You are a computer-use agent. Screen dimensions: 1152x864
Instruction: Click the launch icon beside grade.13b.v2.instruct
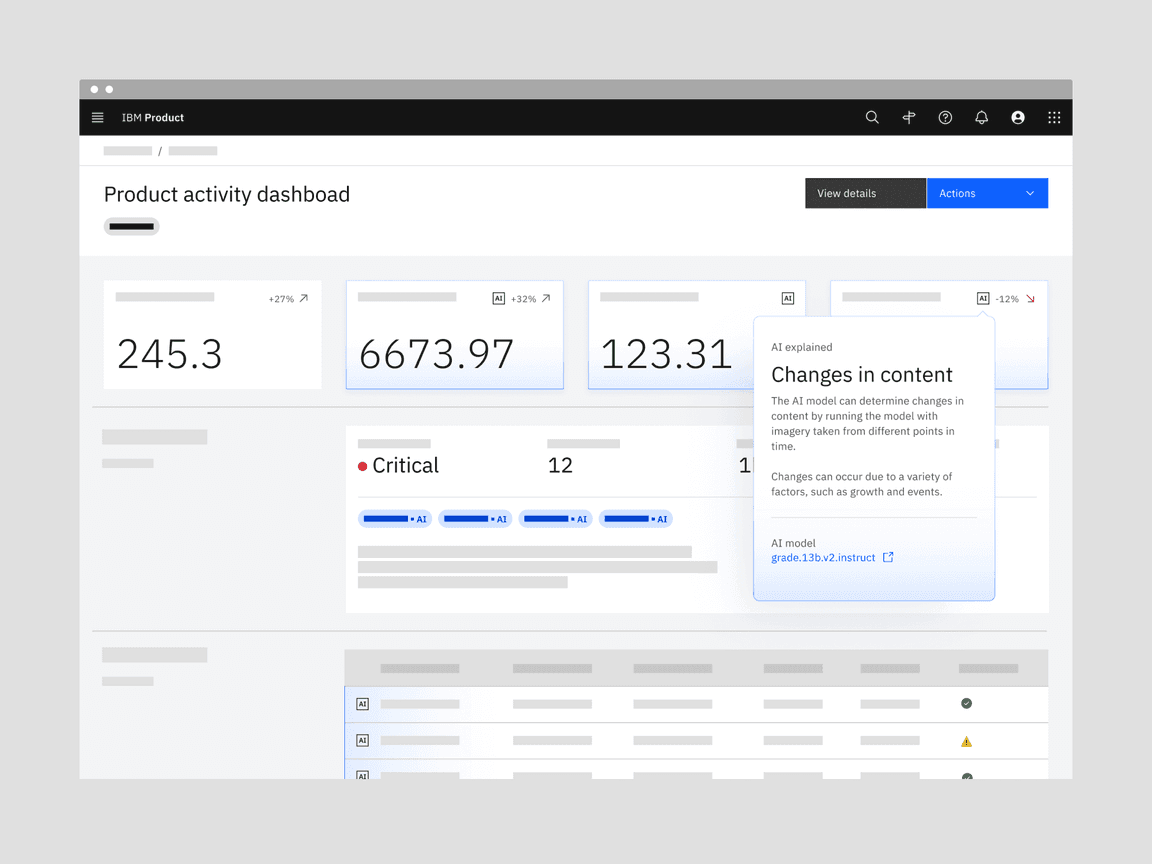[x=888, y=557]
